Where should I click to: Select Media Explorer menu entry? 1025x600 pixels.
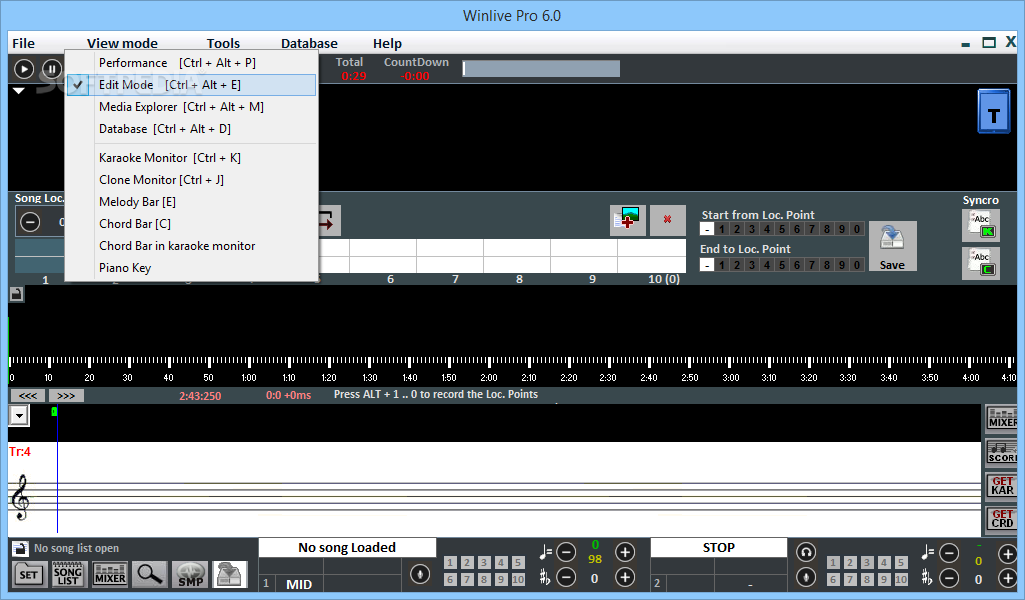pyautogui.click(x=192, y=107)
